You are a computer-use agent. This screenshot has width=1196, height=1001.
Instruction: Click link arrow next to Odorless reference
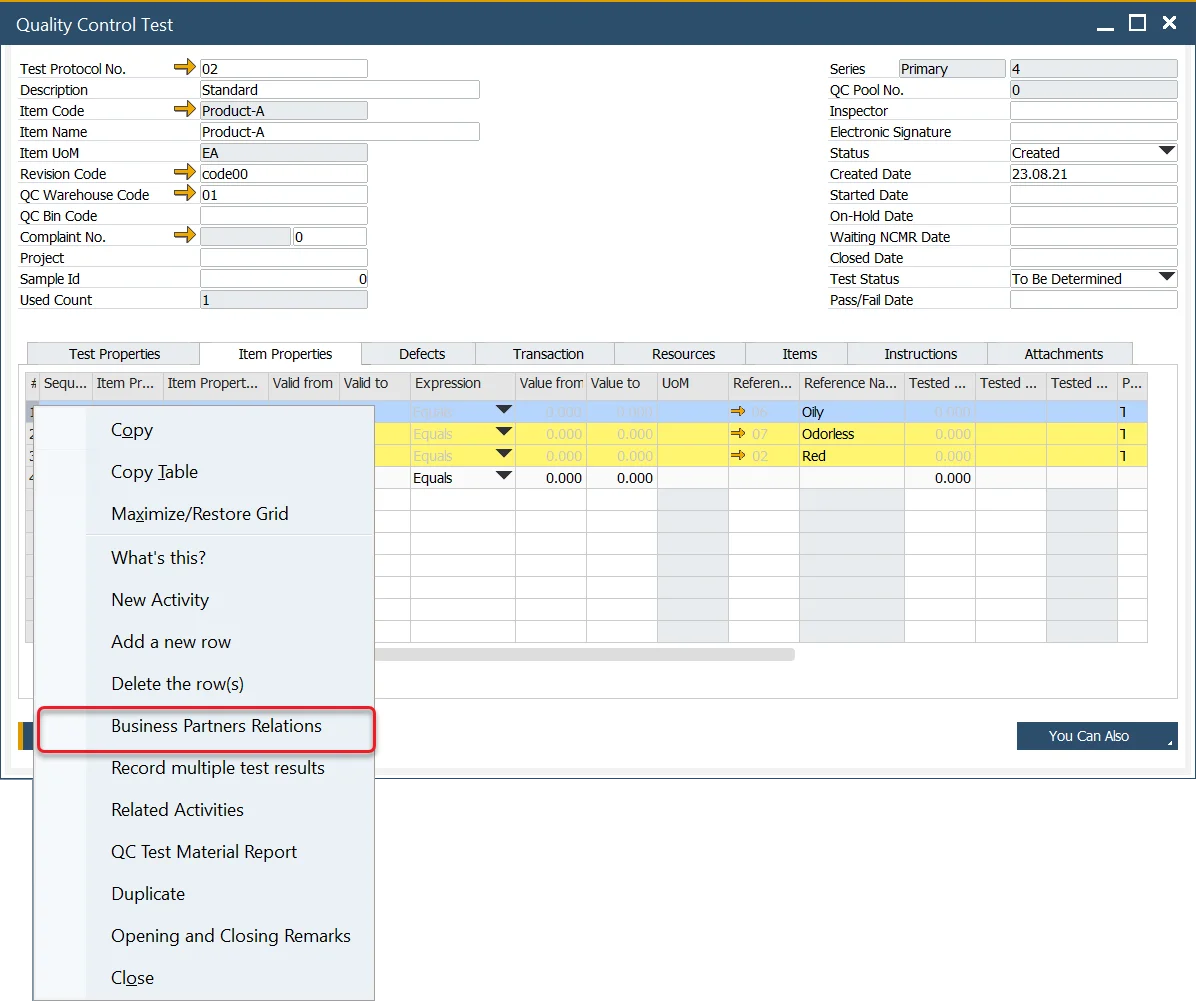(739, 434)
